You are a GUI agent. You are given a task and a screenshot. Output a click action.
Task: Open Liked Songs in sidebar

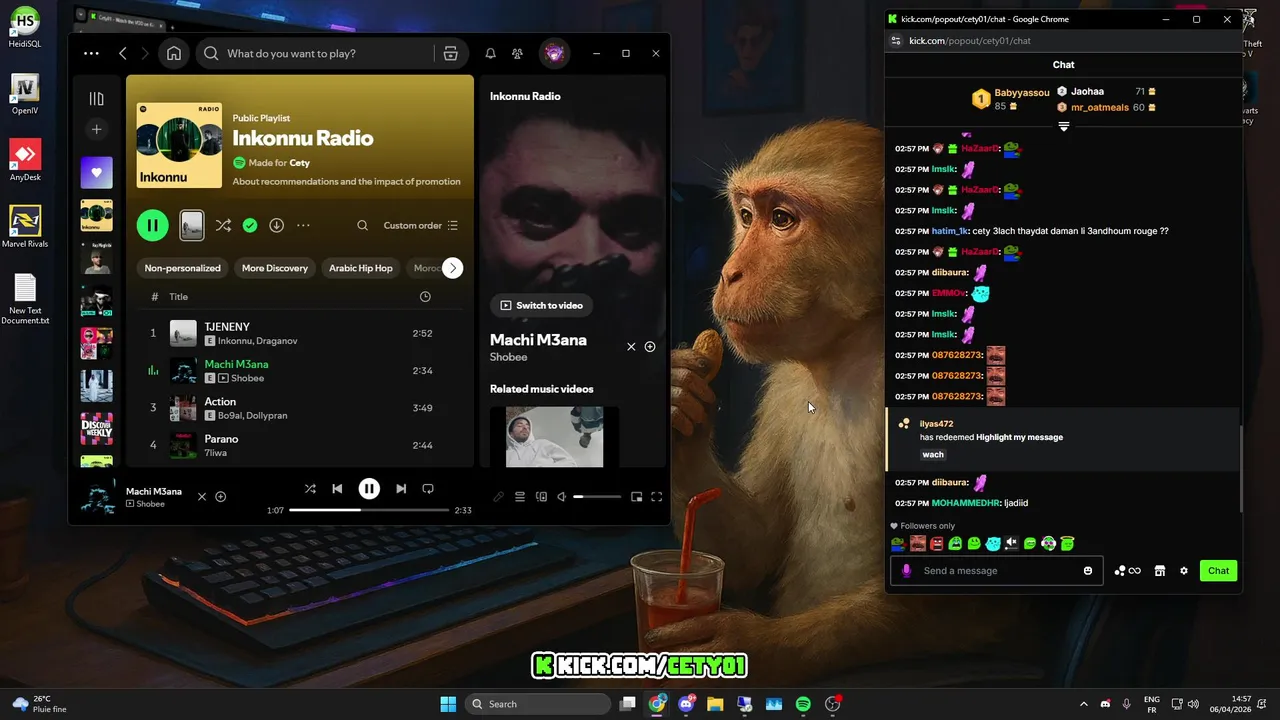click(x=96, y=172)
